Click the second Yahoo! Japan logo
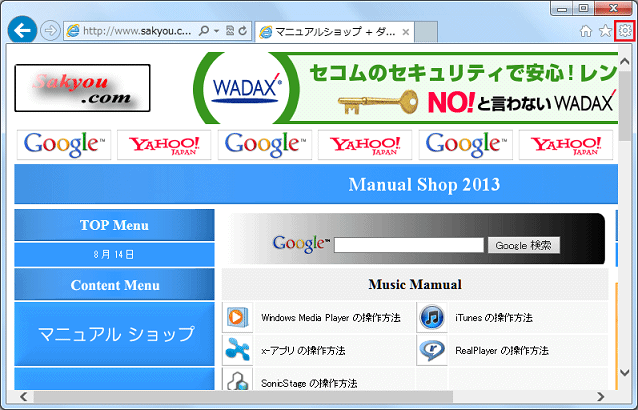 pyautogui.click(x=365, y=145)
